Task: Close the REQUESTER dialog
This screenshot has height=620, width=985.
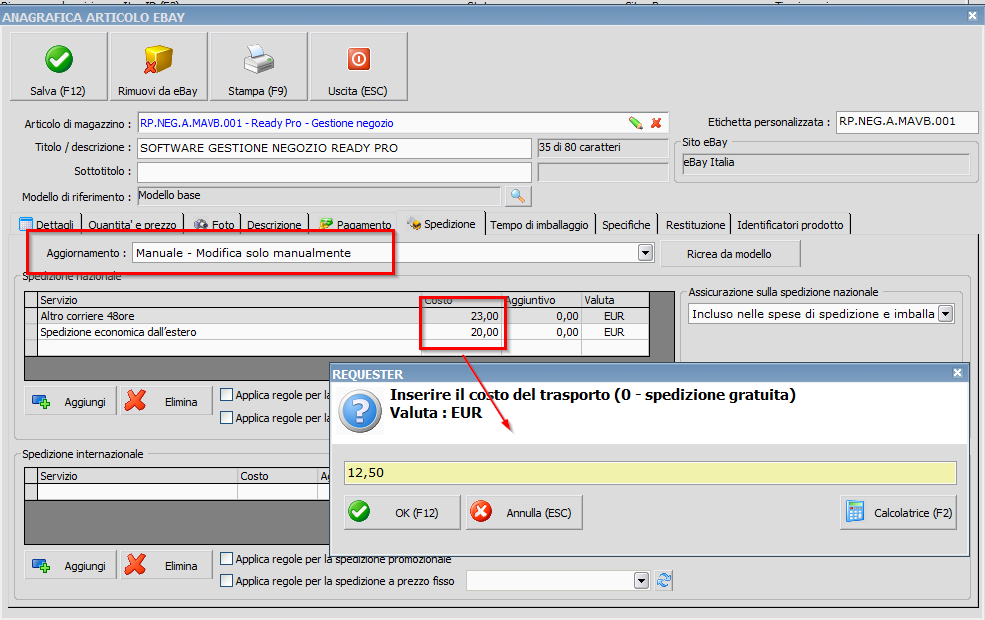Action: [x=957, y=373]
